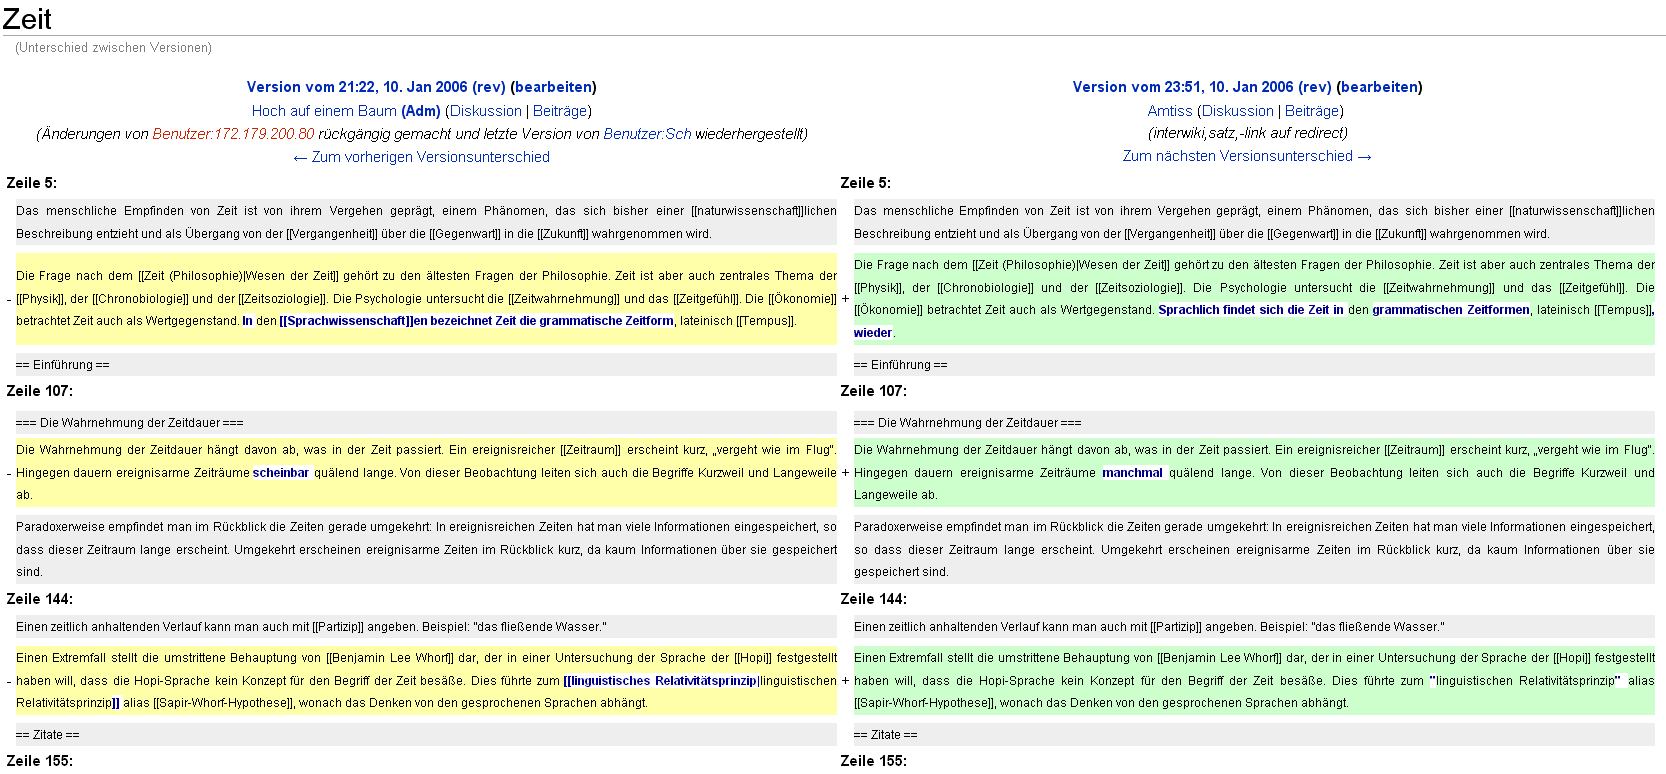
Task: Click highlighted 'Sprachlich findet sich die Zeit in' text
Action: click(1250, 310)
